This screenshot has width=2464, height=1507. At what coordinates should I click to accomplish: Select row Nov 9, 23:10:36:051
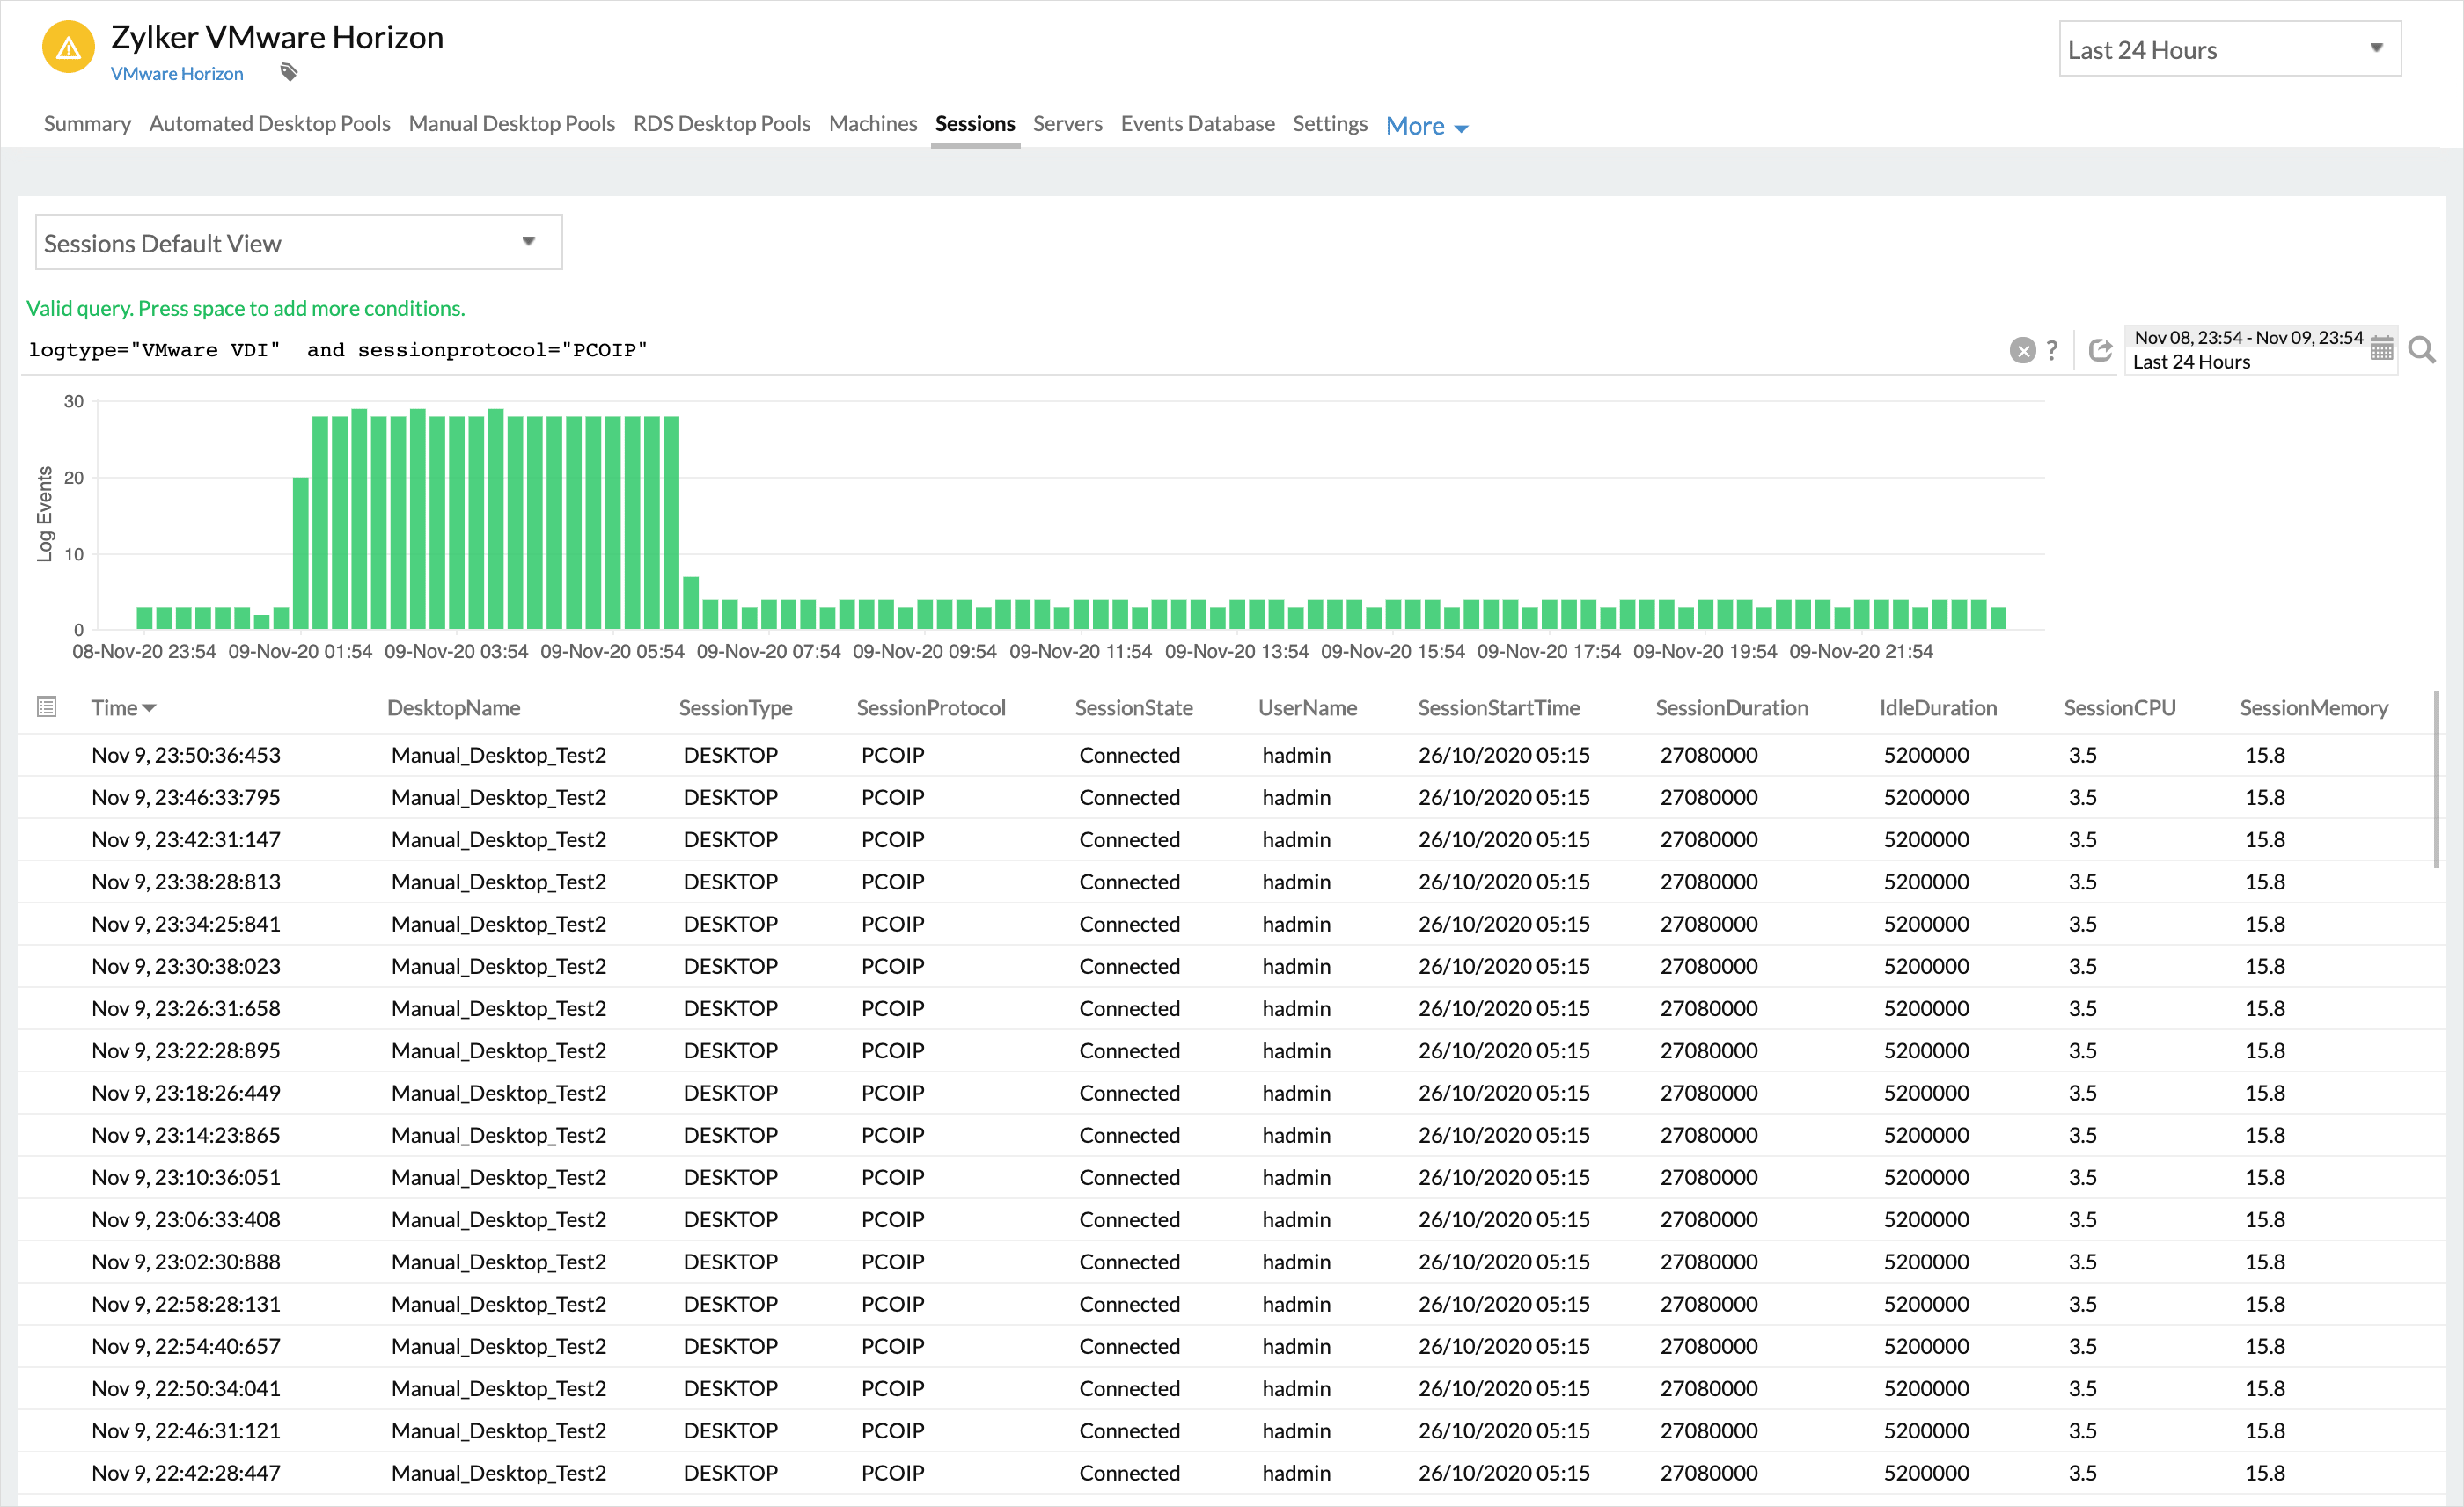(1231, 1177)
